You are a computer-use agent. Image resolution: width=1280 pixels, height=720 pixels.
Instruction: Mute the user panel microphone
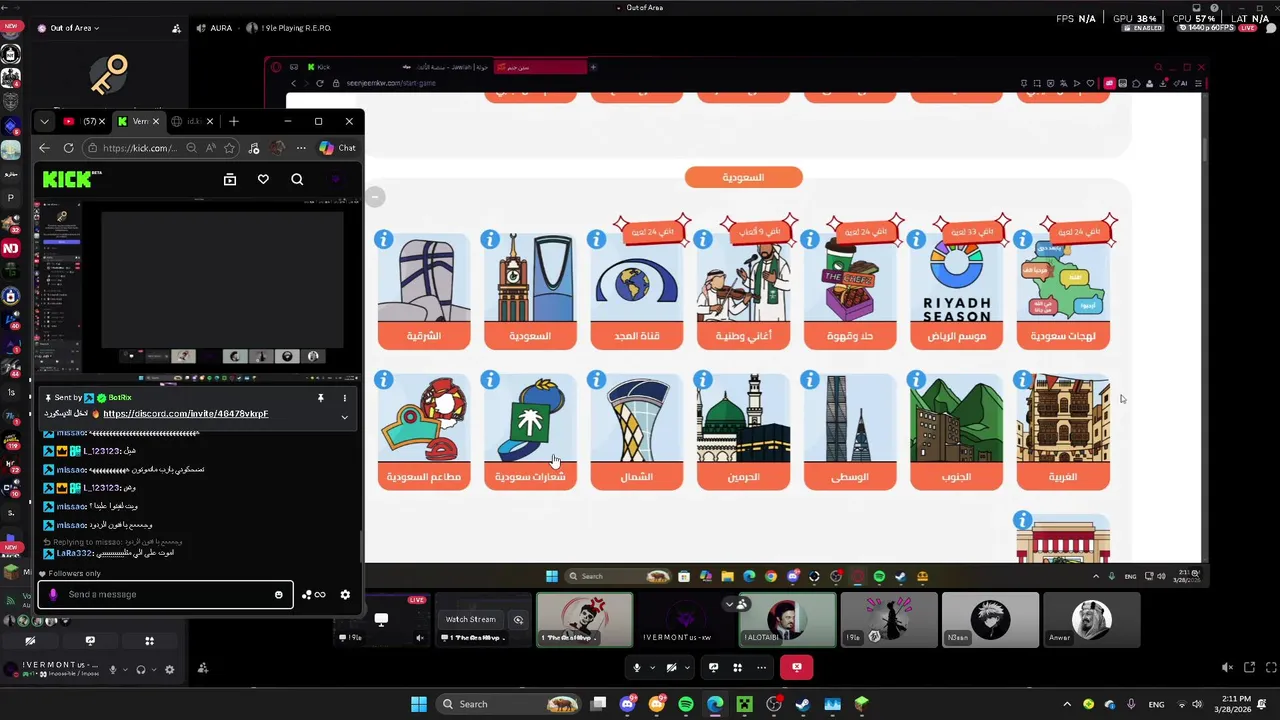[x=113, y=669]
